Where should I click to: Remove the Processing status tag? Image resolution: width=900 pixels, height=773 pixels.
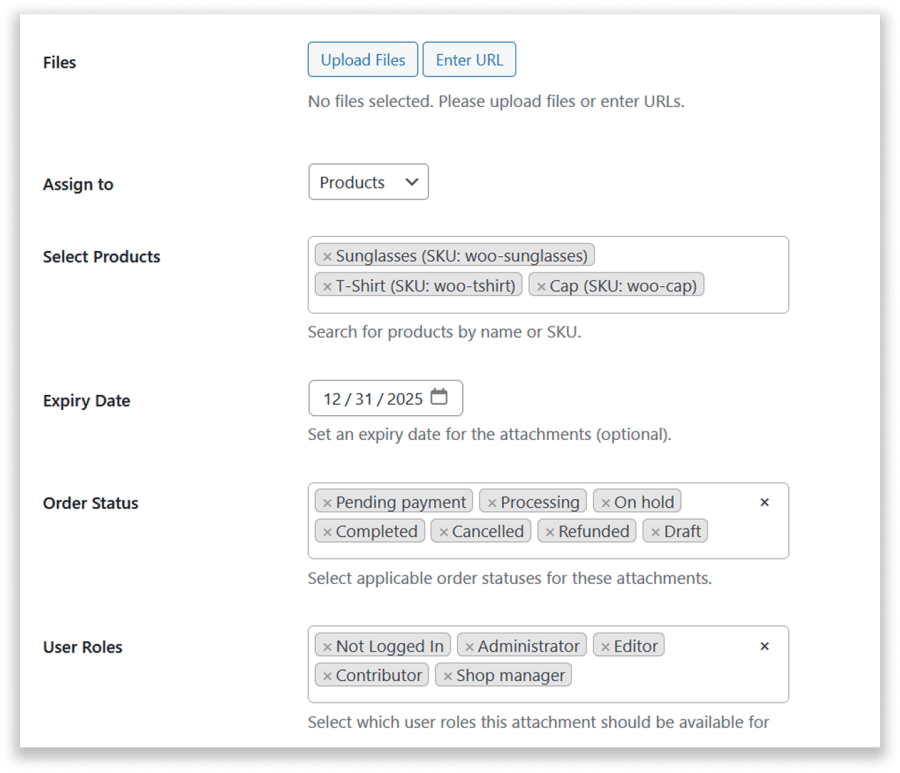(x=492, y=503)
